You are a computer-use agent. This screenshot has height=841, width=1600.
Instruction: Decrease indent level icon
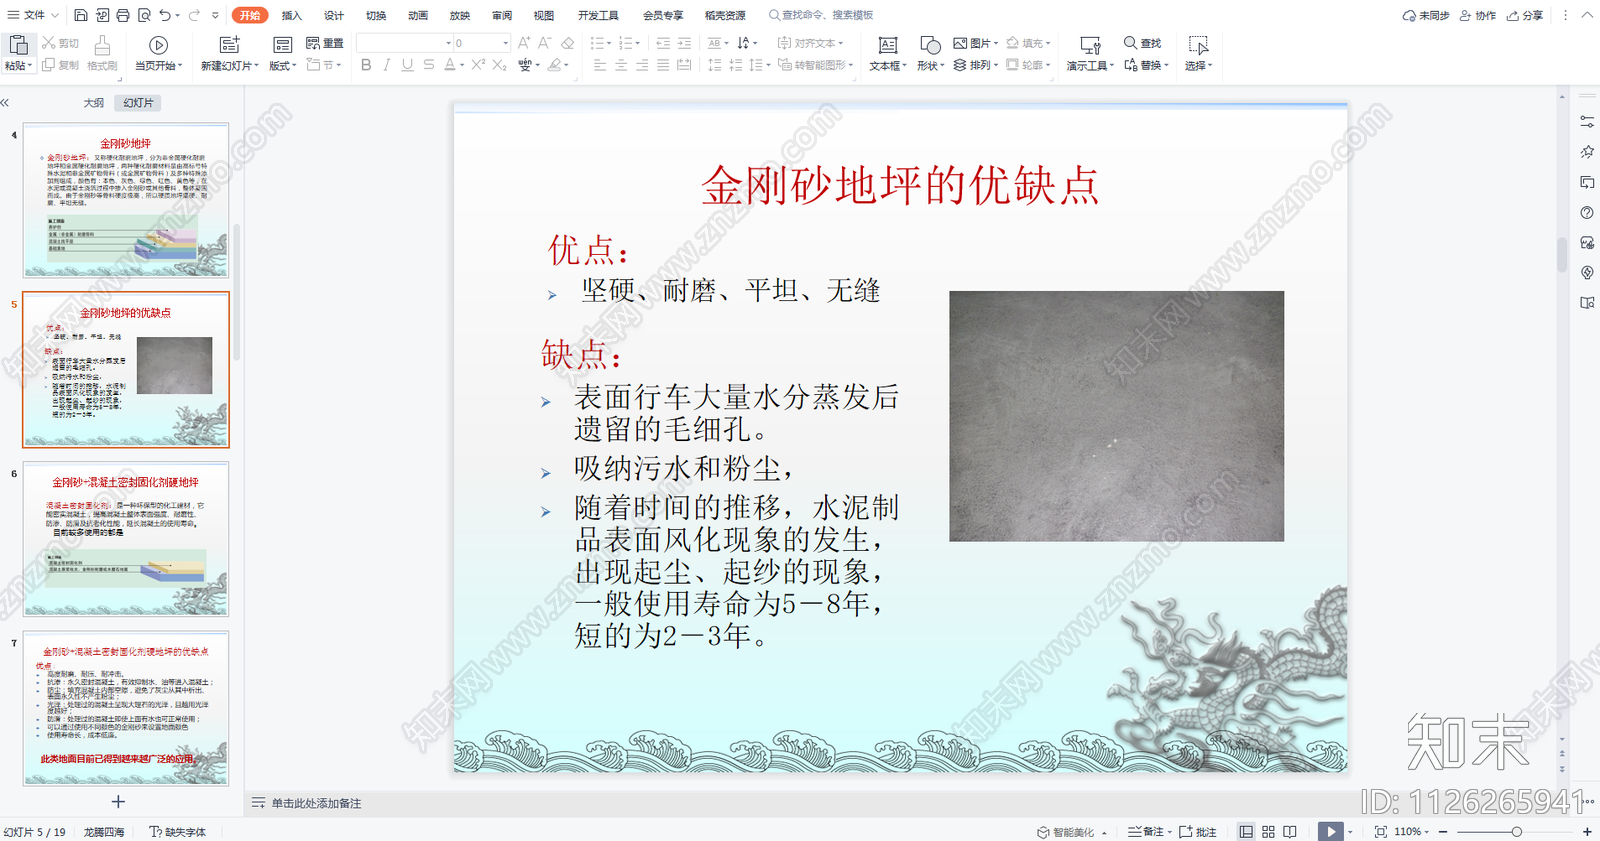point(663,43)
